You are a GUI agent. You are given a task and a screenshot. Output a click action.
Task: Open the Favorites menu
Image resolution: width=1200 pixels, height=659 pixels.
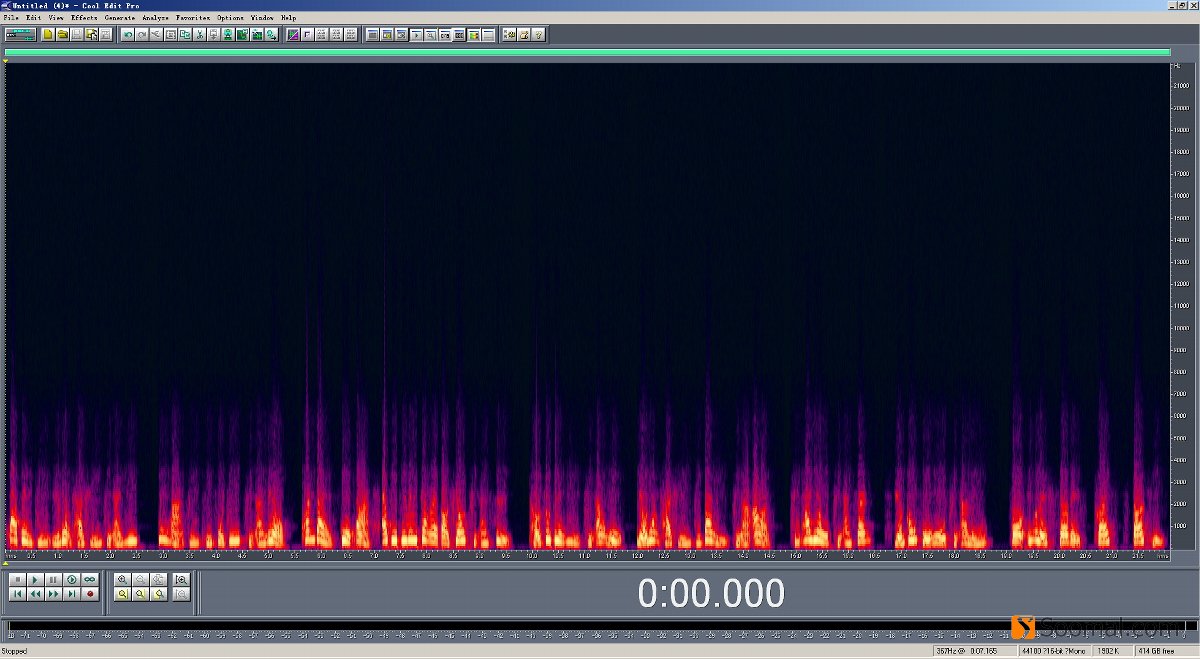[x=193, y=18]
